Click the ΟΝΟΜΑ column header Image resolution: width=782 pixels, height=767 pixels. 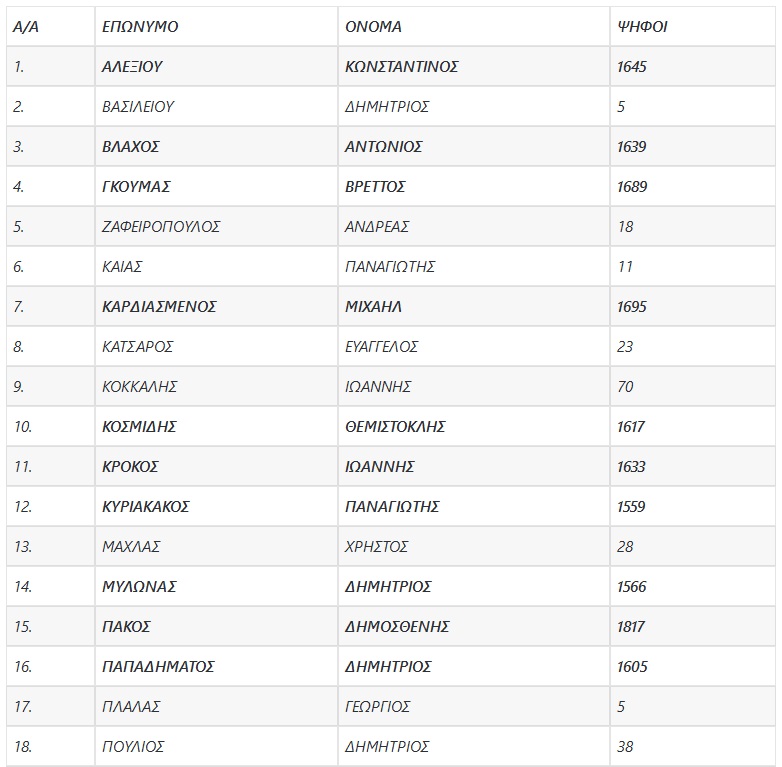click(x=373, y=27)
